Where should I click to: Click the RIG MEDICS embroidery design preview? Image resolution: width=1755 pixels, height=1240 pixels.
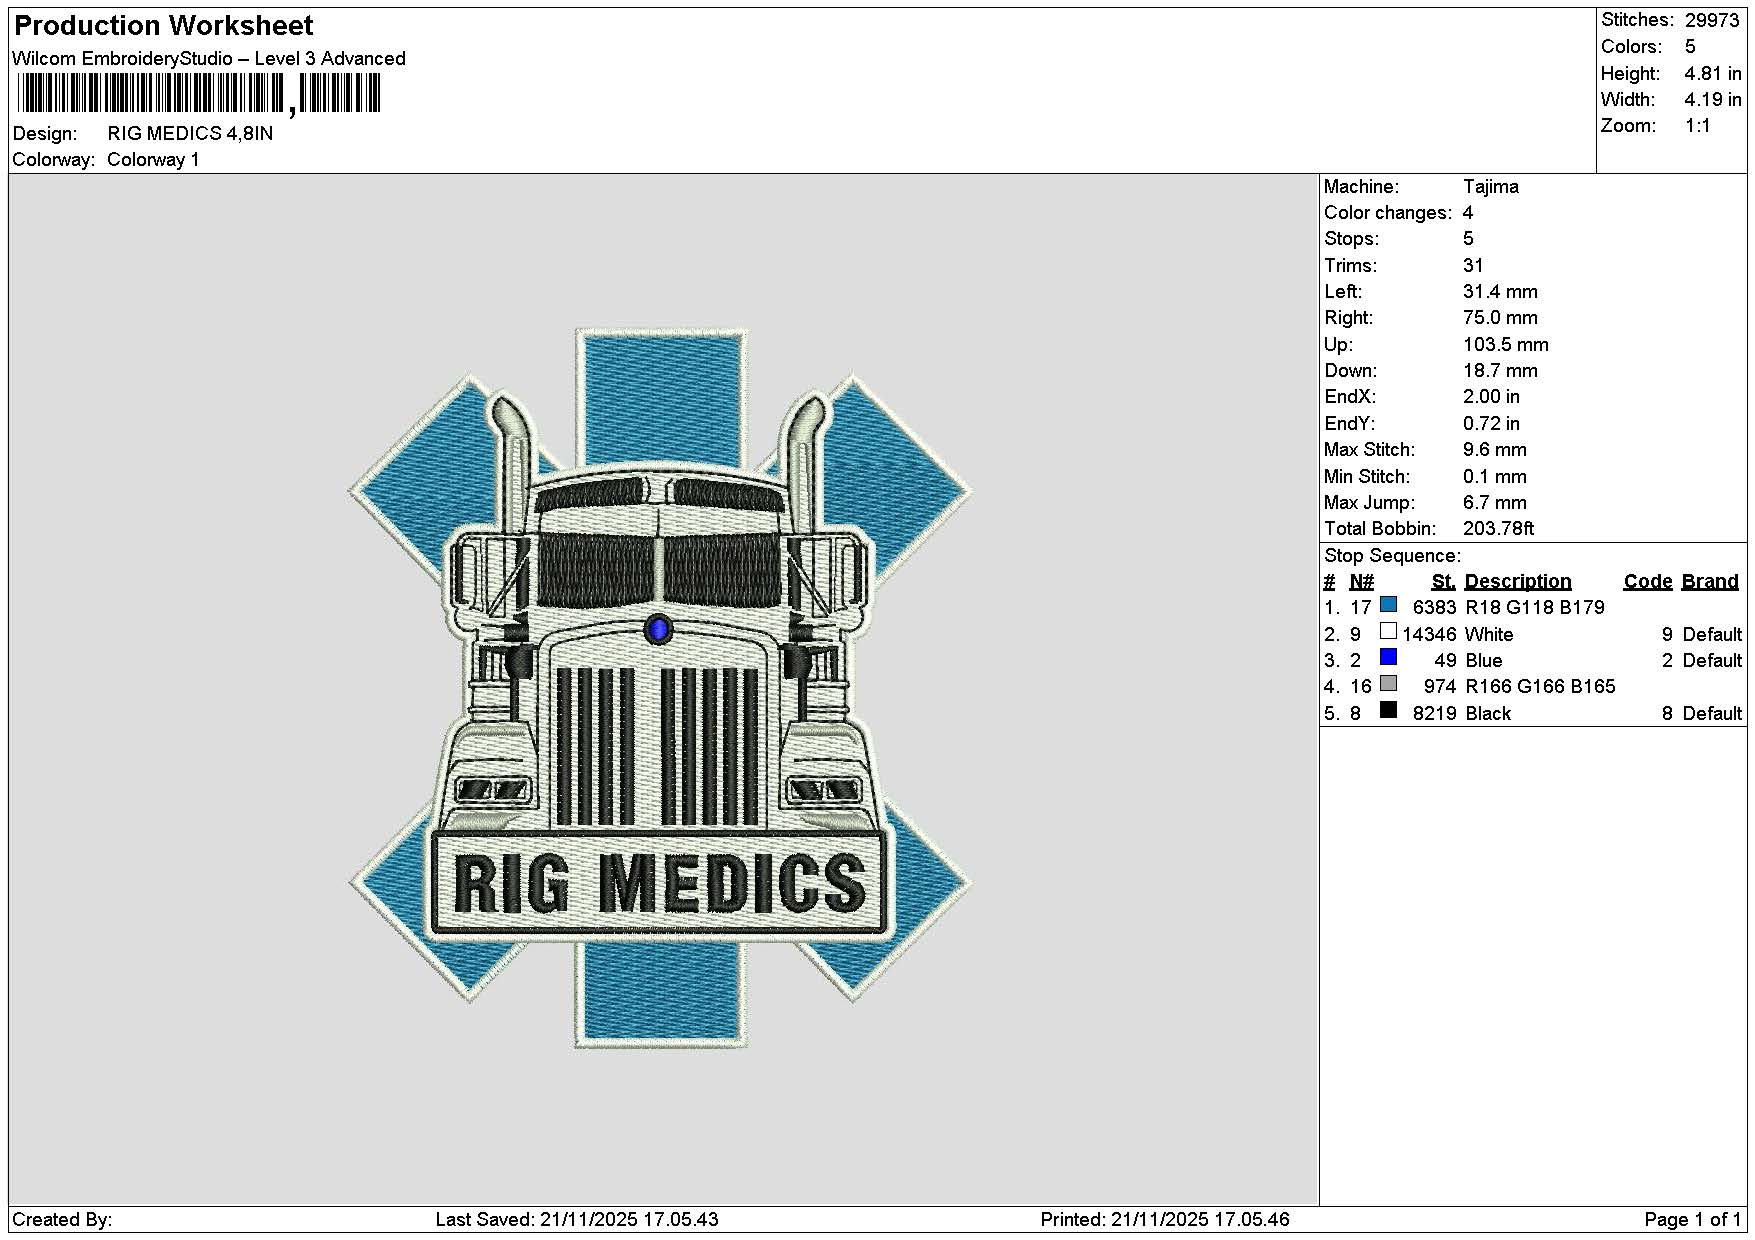click(x=660, y=688)
